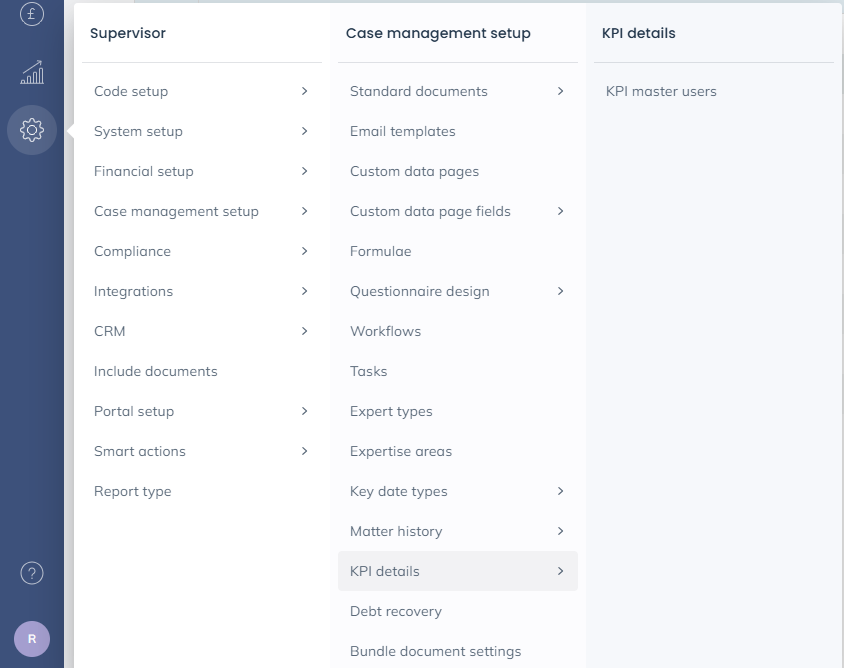The width and height of the screenshot is (844, 668).
Task: Click the settings gear icon
Action: coord(32,130)
